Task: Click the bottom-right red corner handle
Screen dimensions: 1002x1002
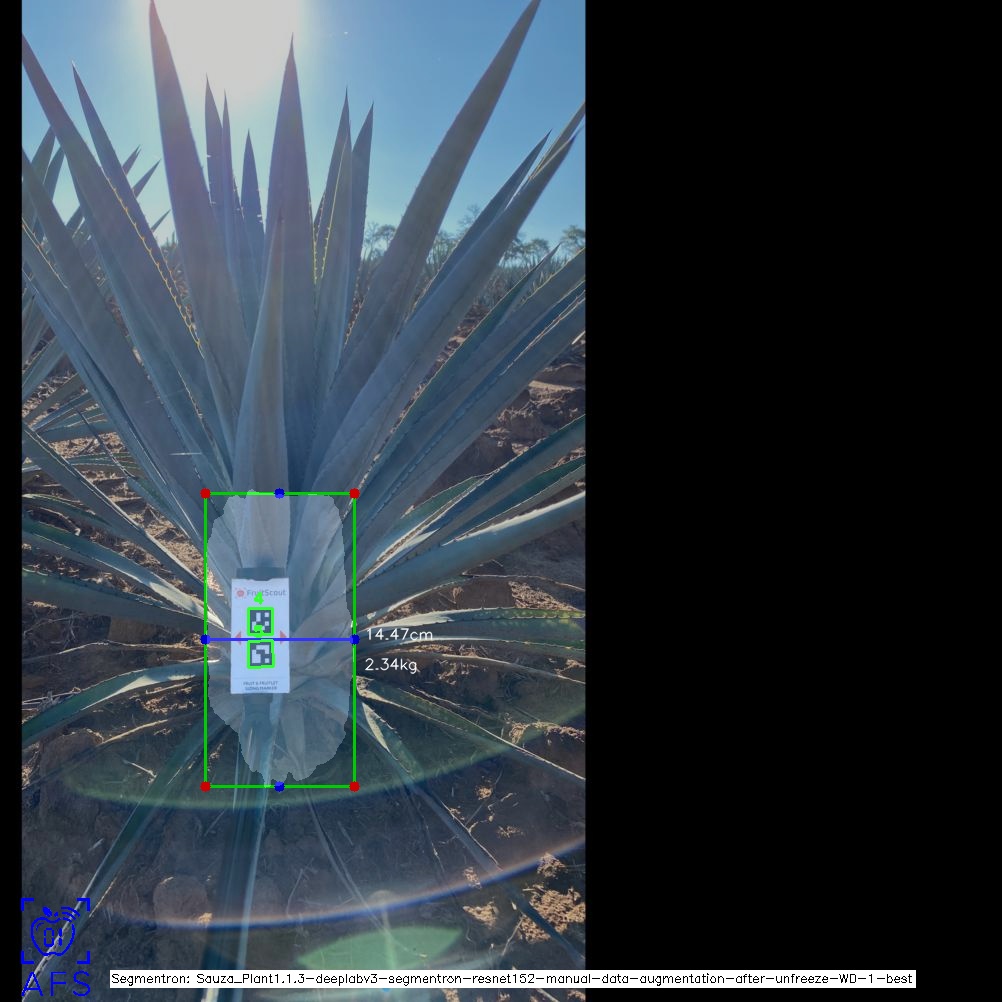Action: click(354, 787)
